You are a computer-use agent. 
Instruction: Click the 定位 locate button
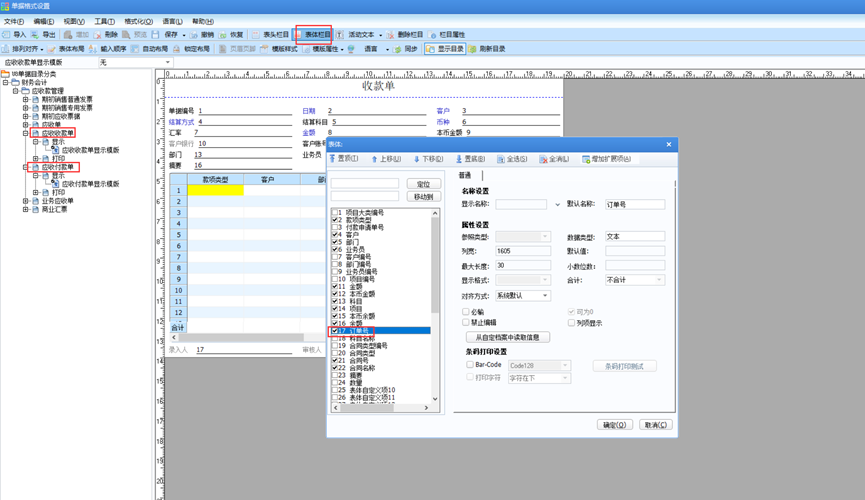(x=424, y=184)
